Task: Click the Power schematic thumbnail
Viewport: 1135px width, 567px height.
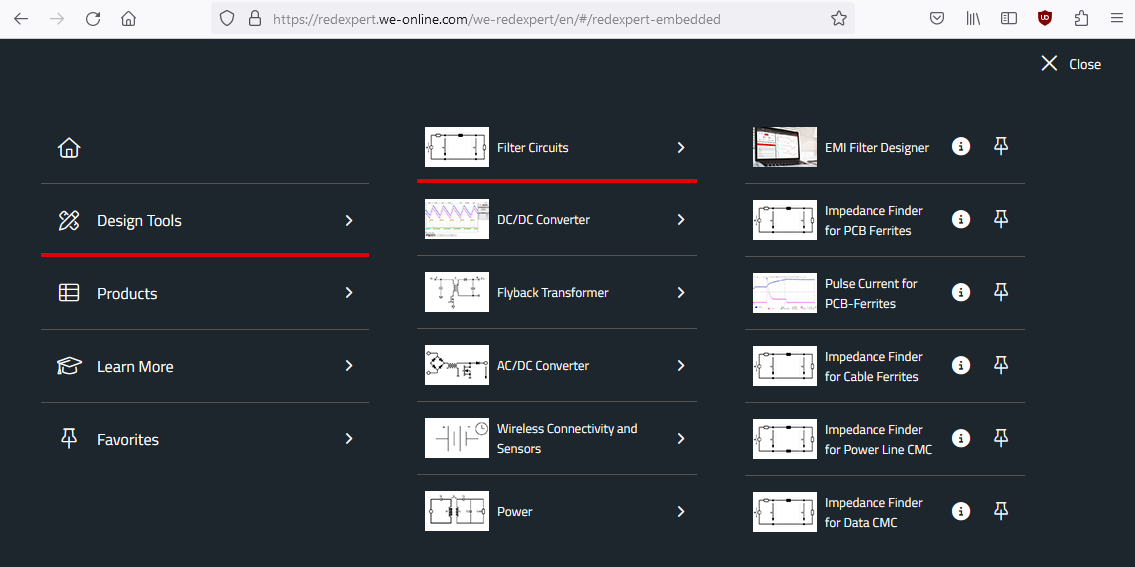Action: (457, 511)
